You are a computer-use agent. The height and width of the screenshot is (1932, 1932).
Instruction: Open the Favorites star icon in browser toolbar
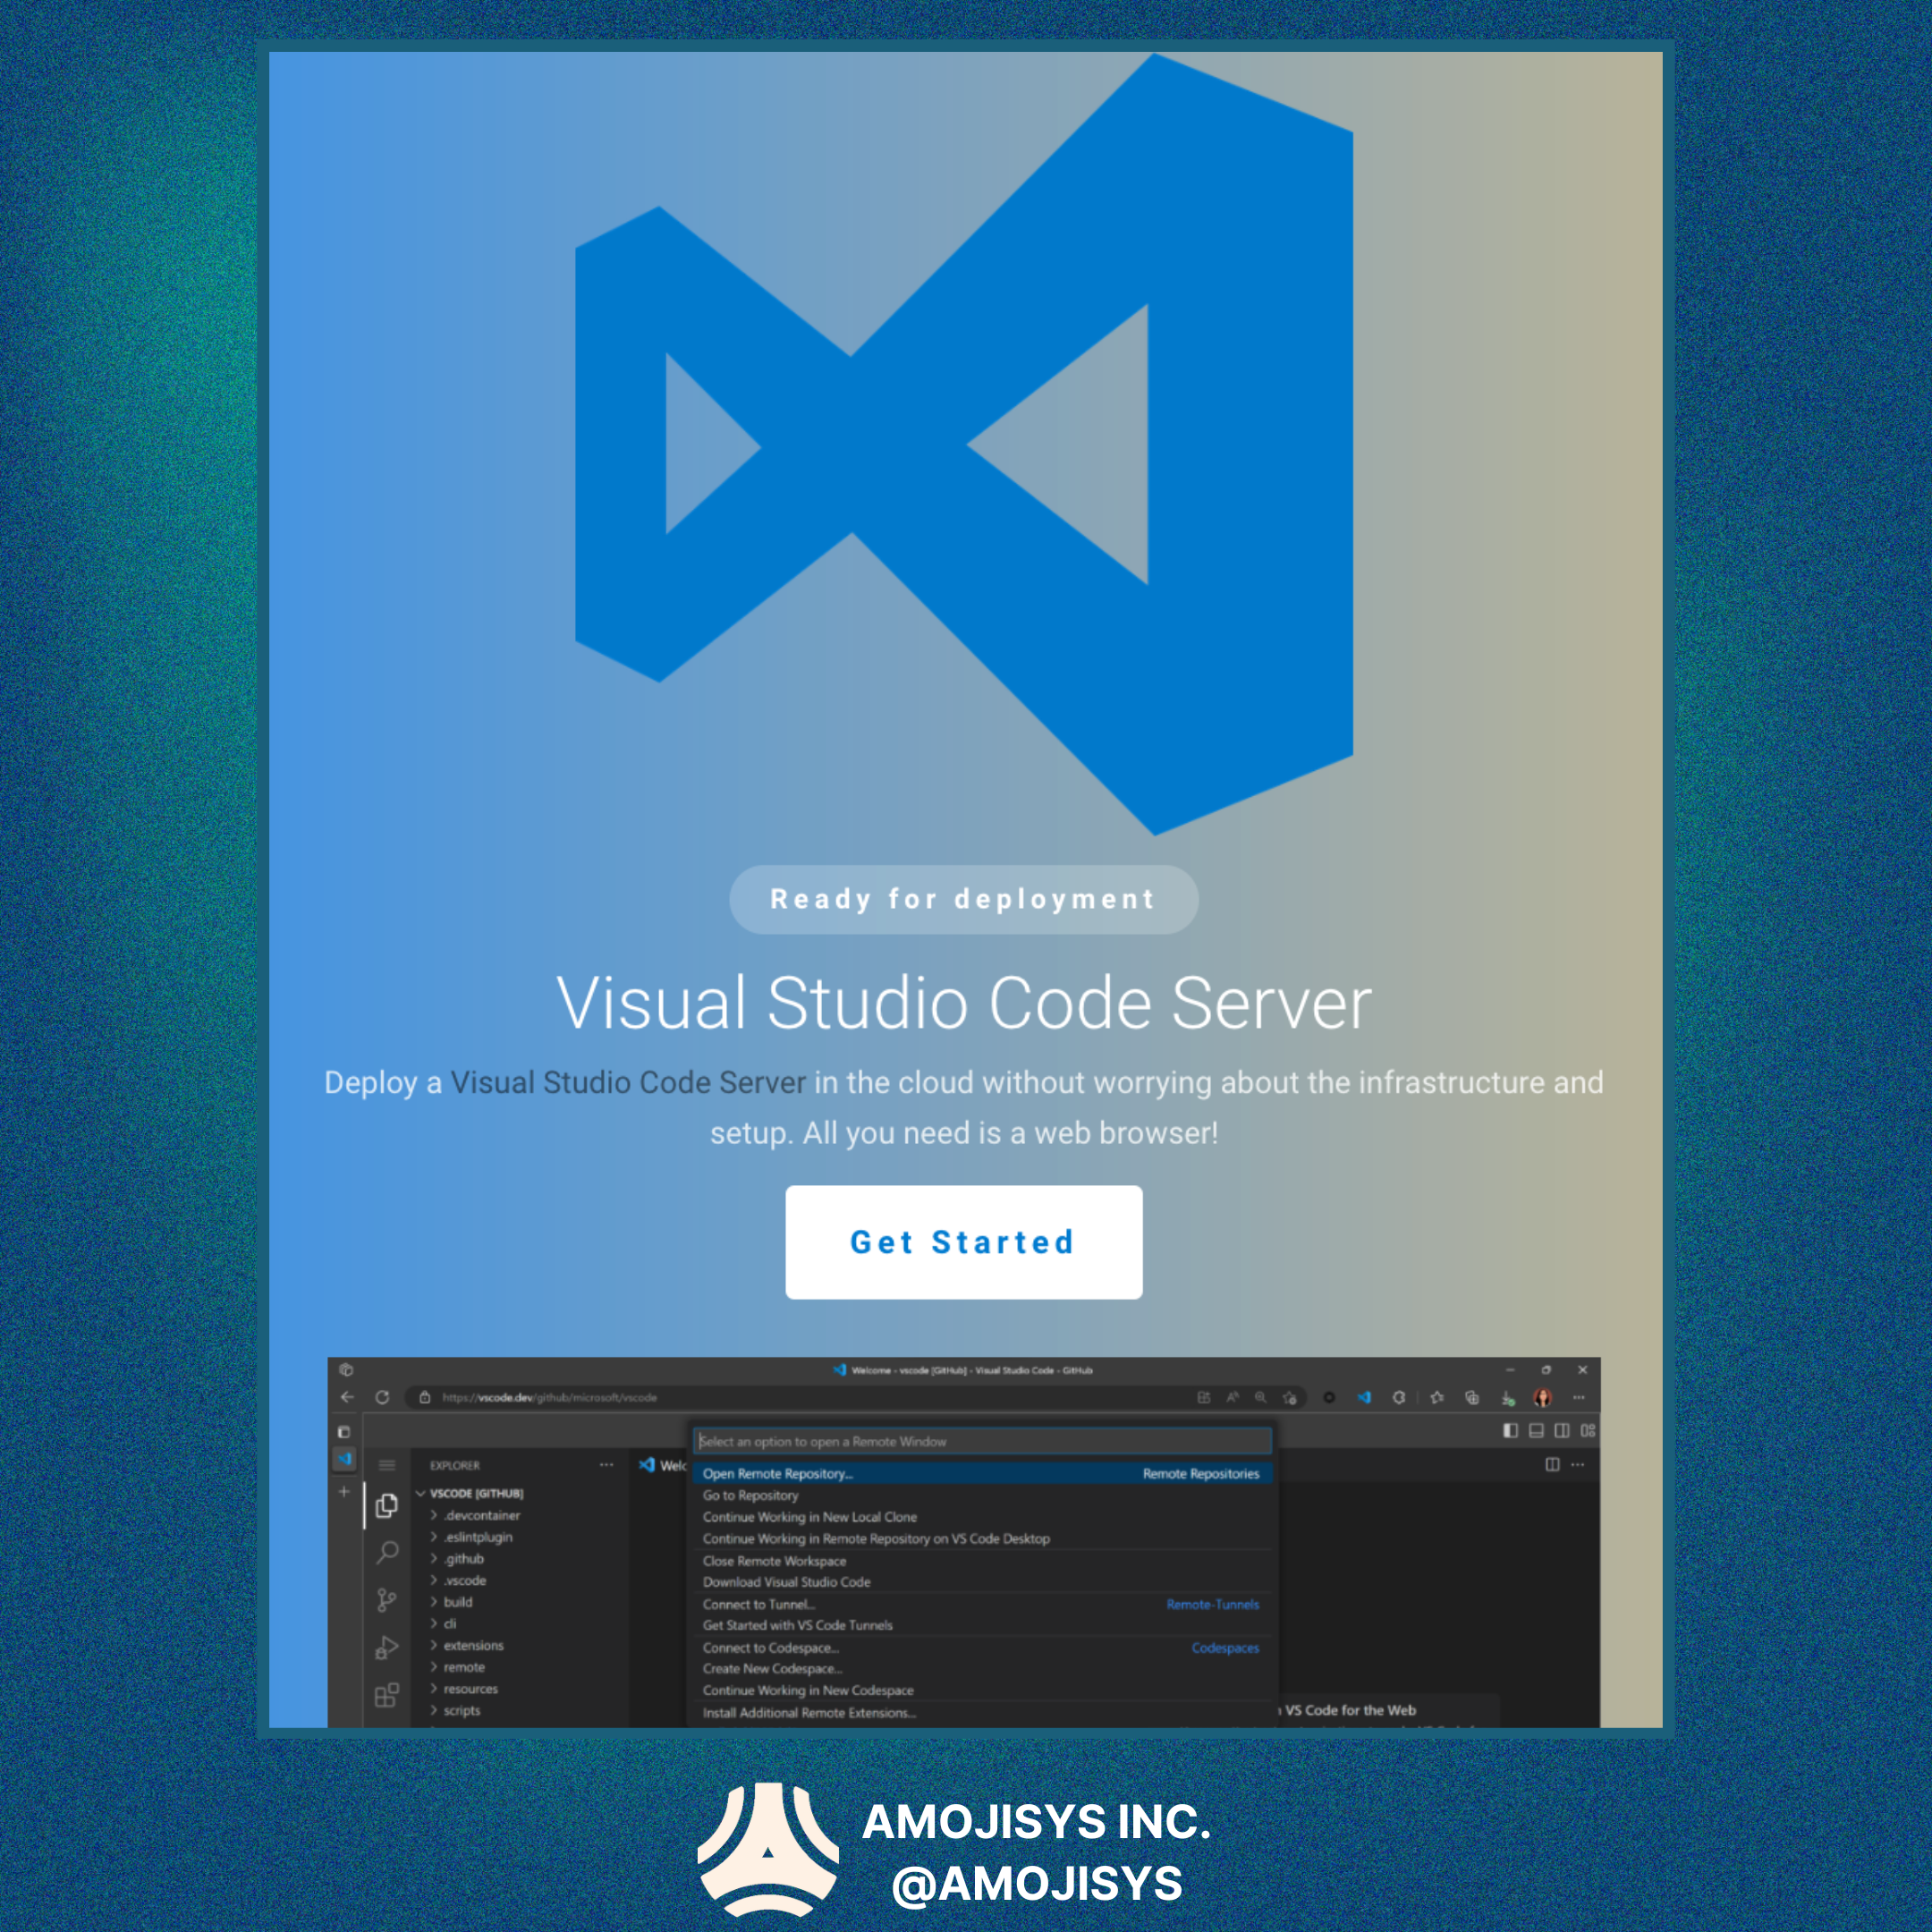[x=1437, y=1397]
